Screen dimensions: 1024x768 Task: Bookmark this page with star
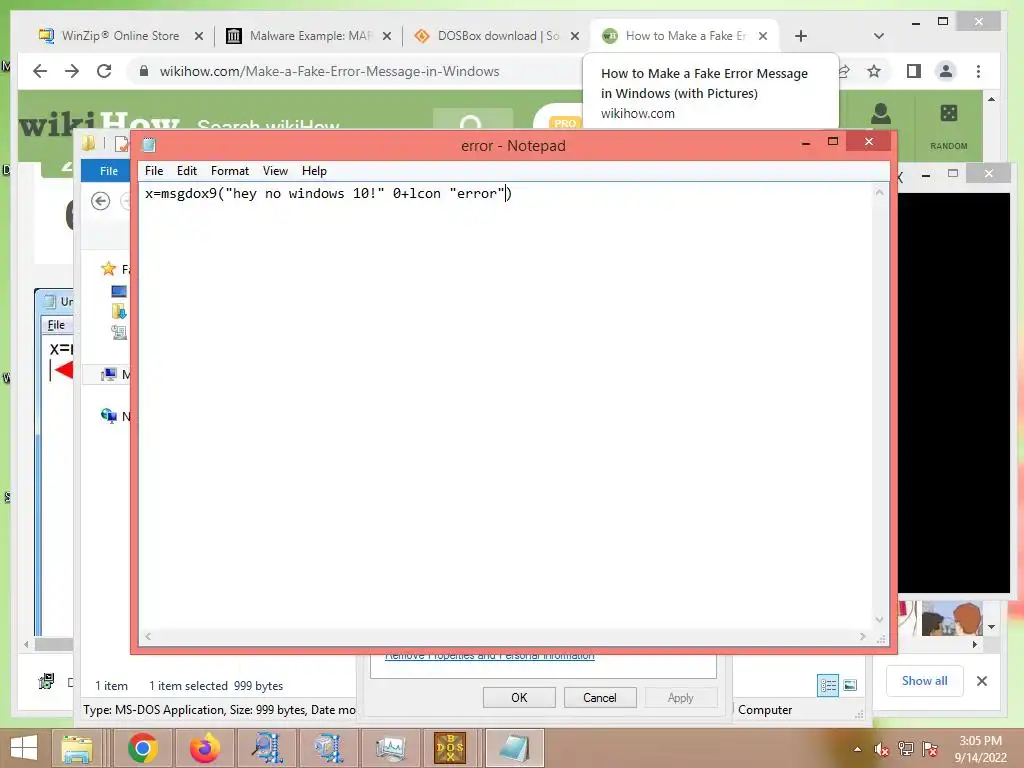click(874, 71)
